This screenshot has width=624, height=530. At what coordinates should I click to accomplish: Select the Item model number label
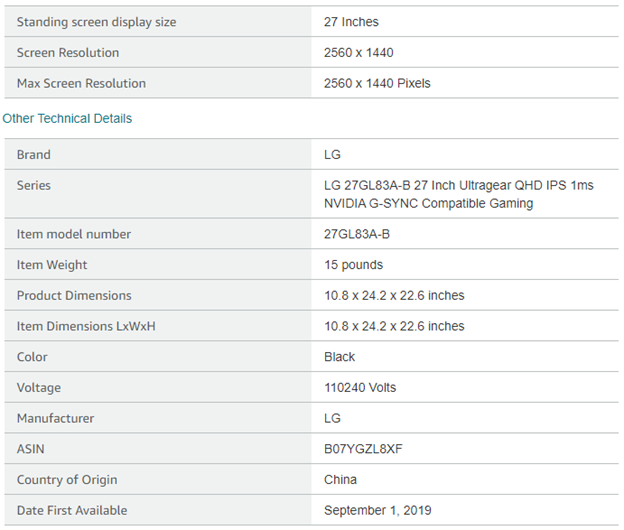point(74,234)
